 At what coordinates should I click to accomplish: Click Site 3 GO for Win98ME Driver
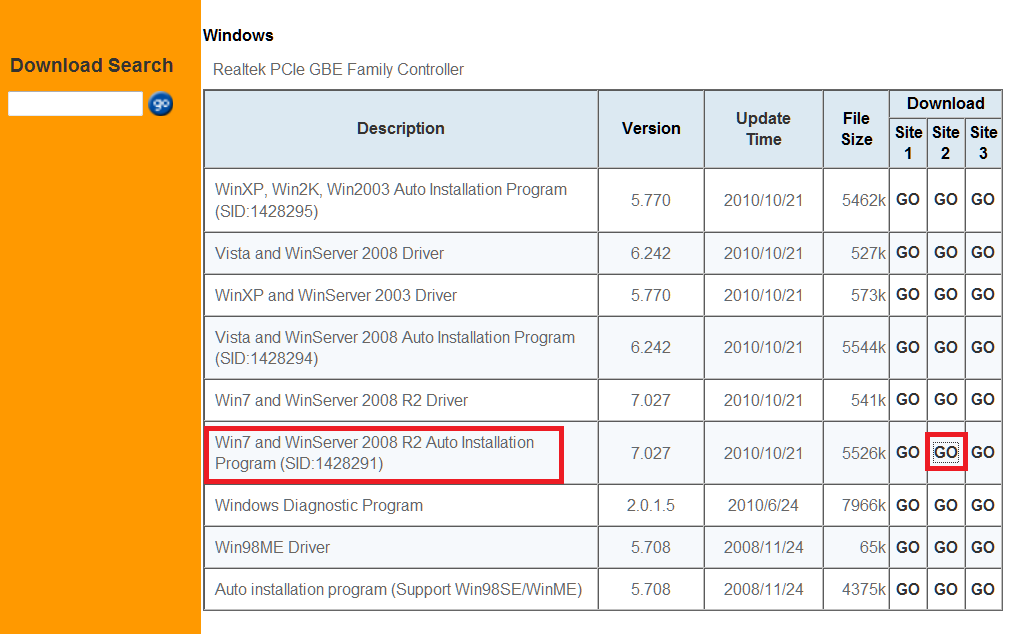tap(983, 547)
